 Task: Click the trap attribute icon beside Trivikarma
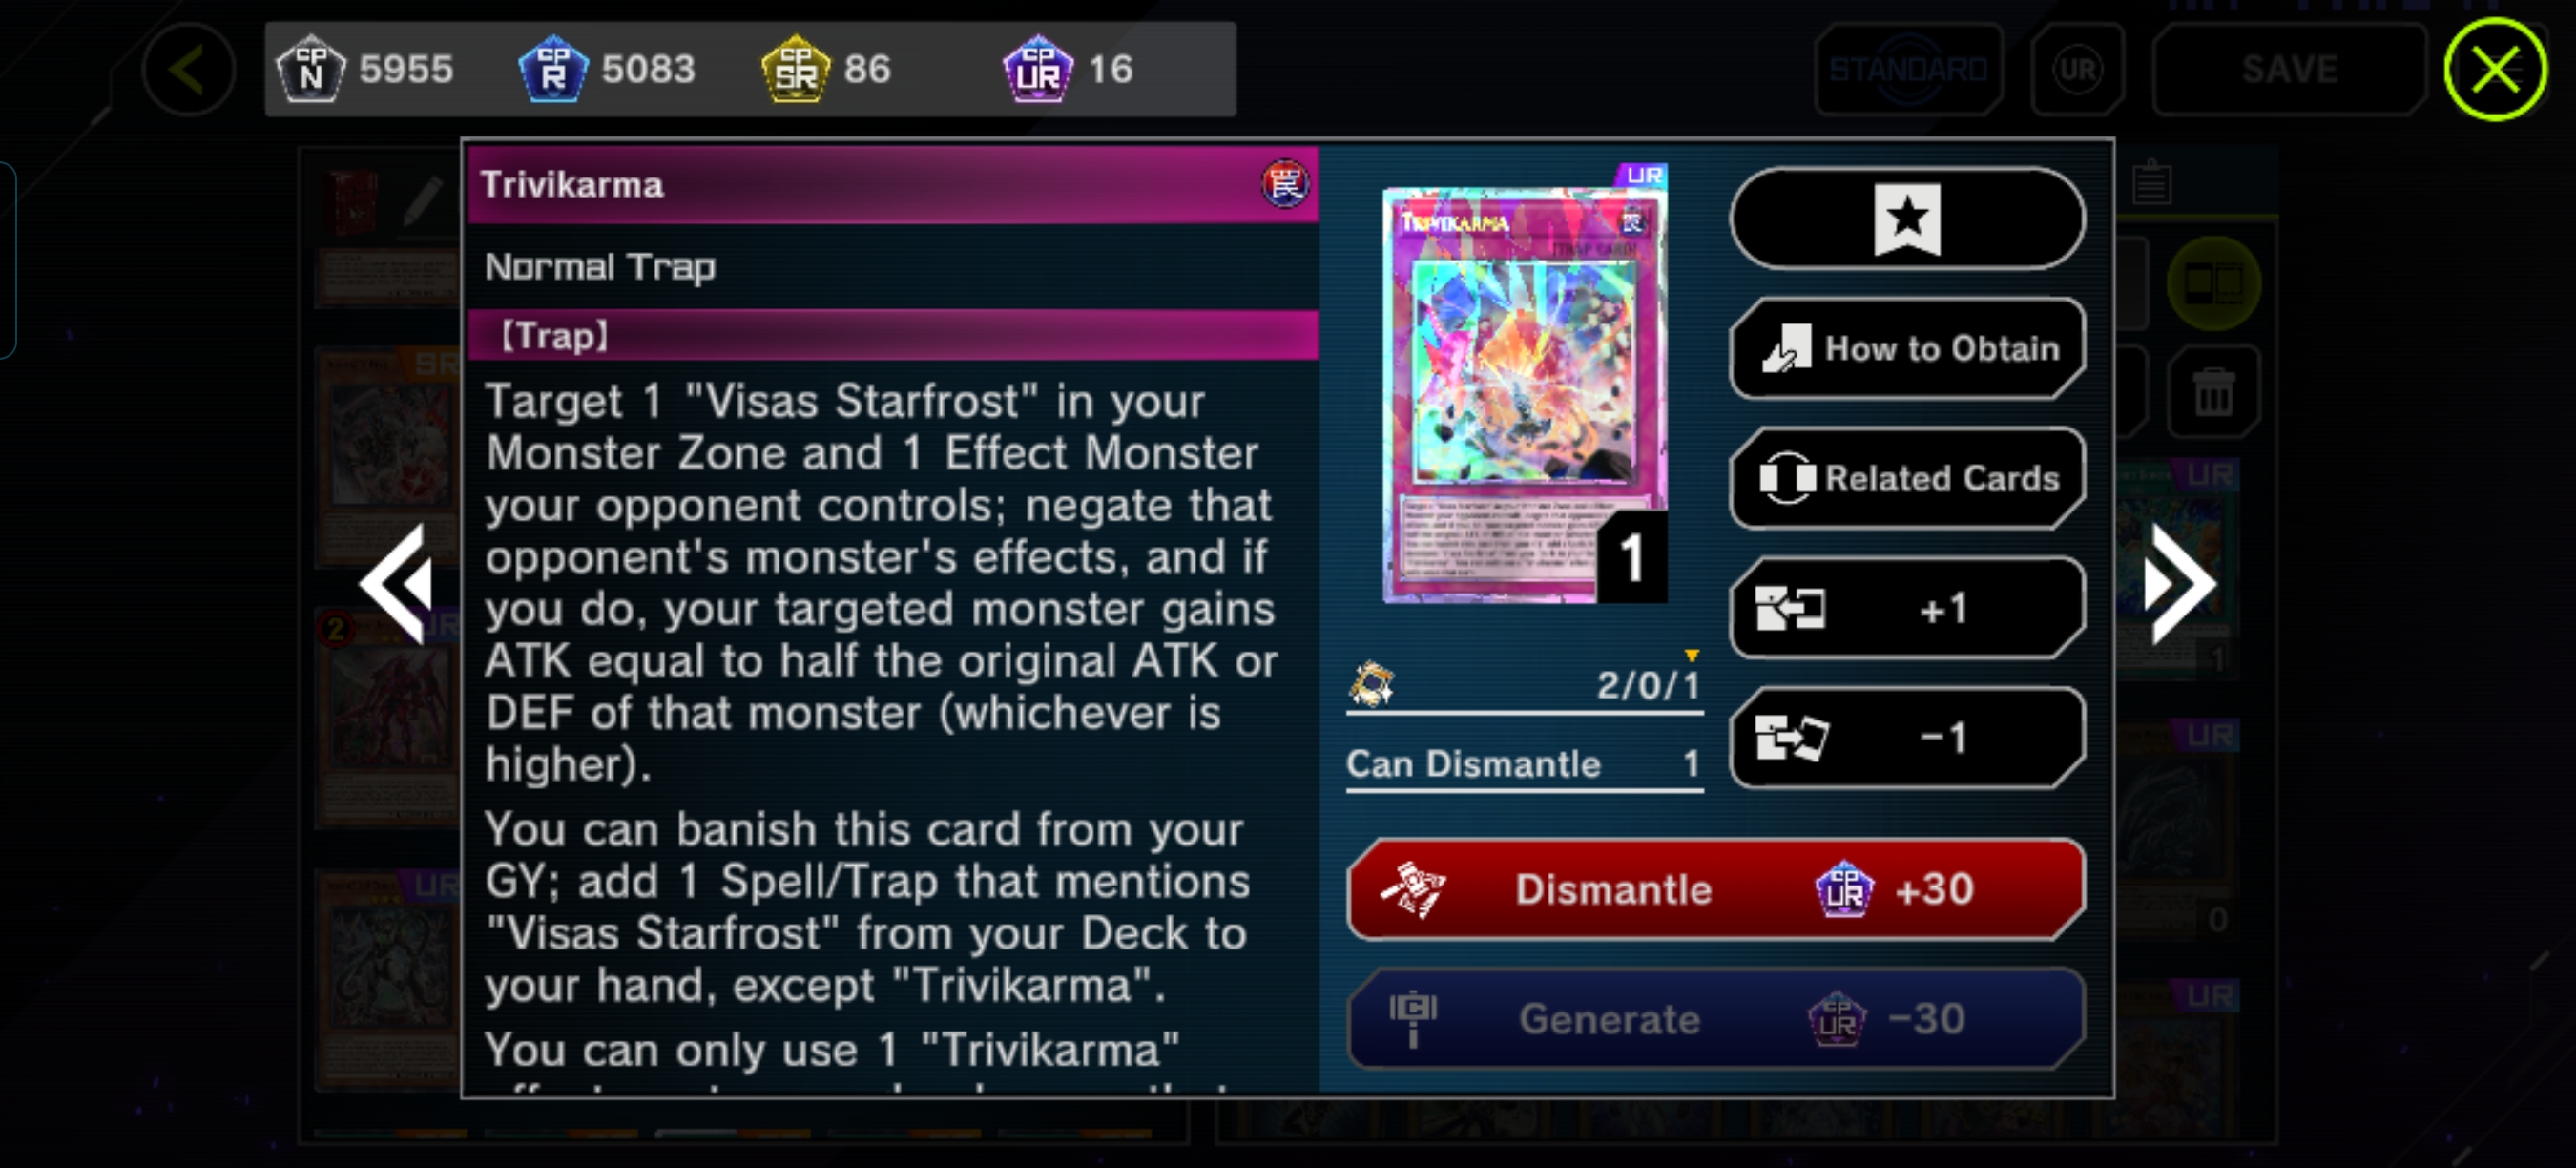pyautogui.click(x=1284, y=184)
